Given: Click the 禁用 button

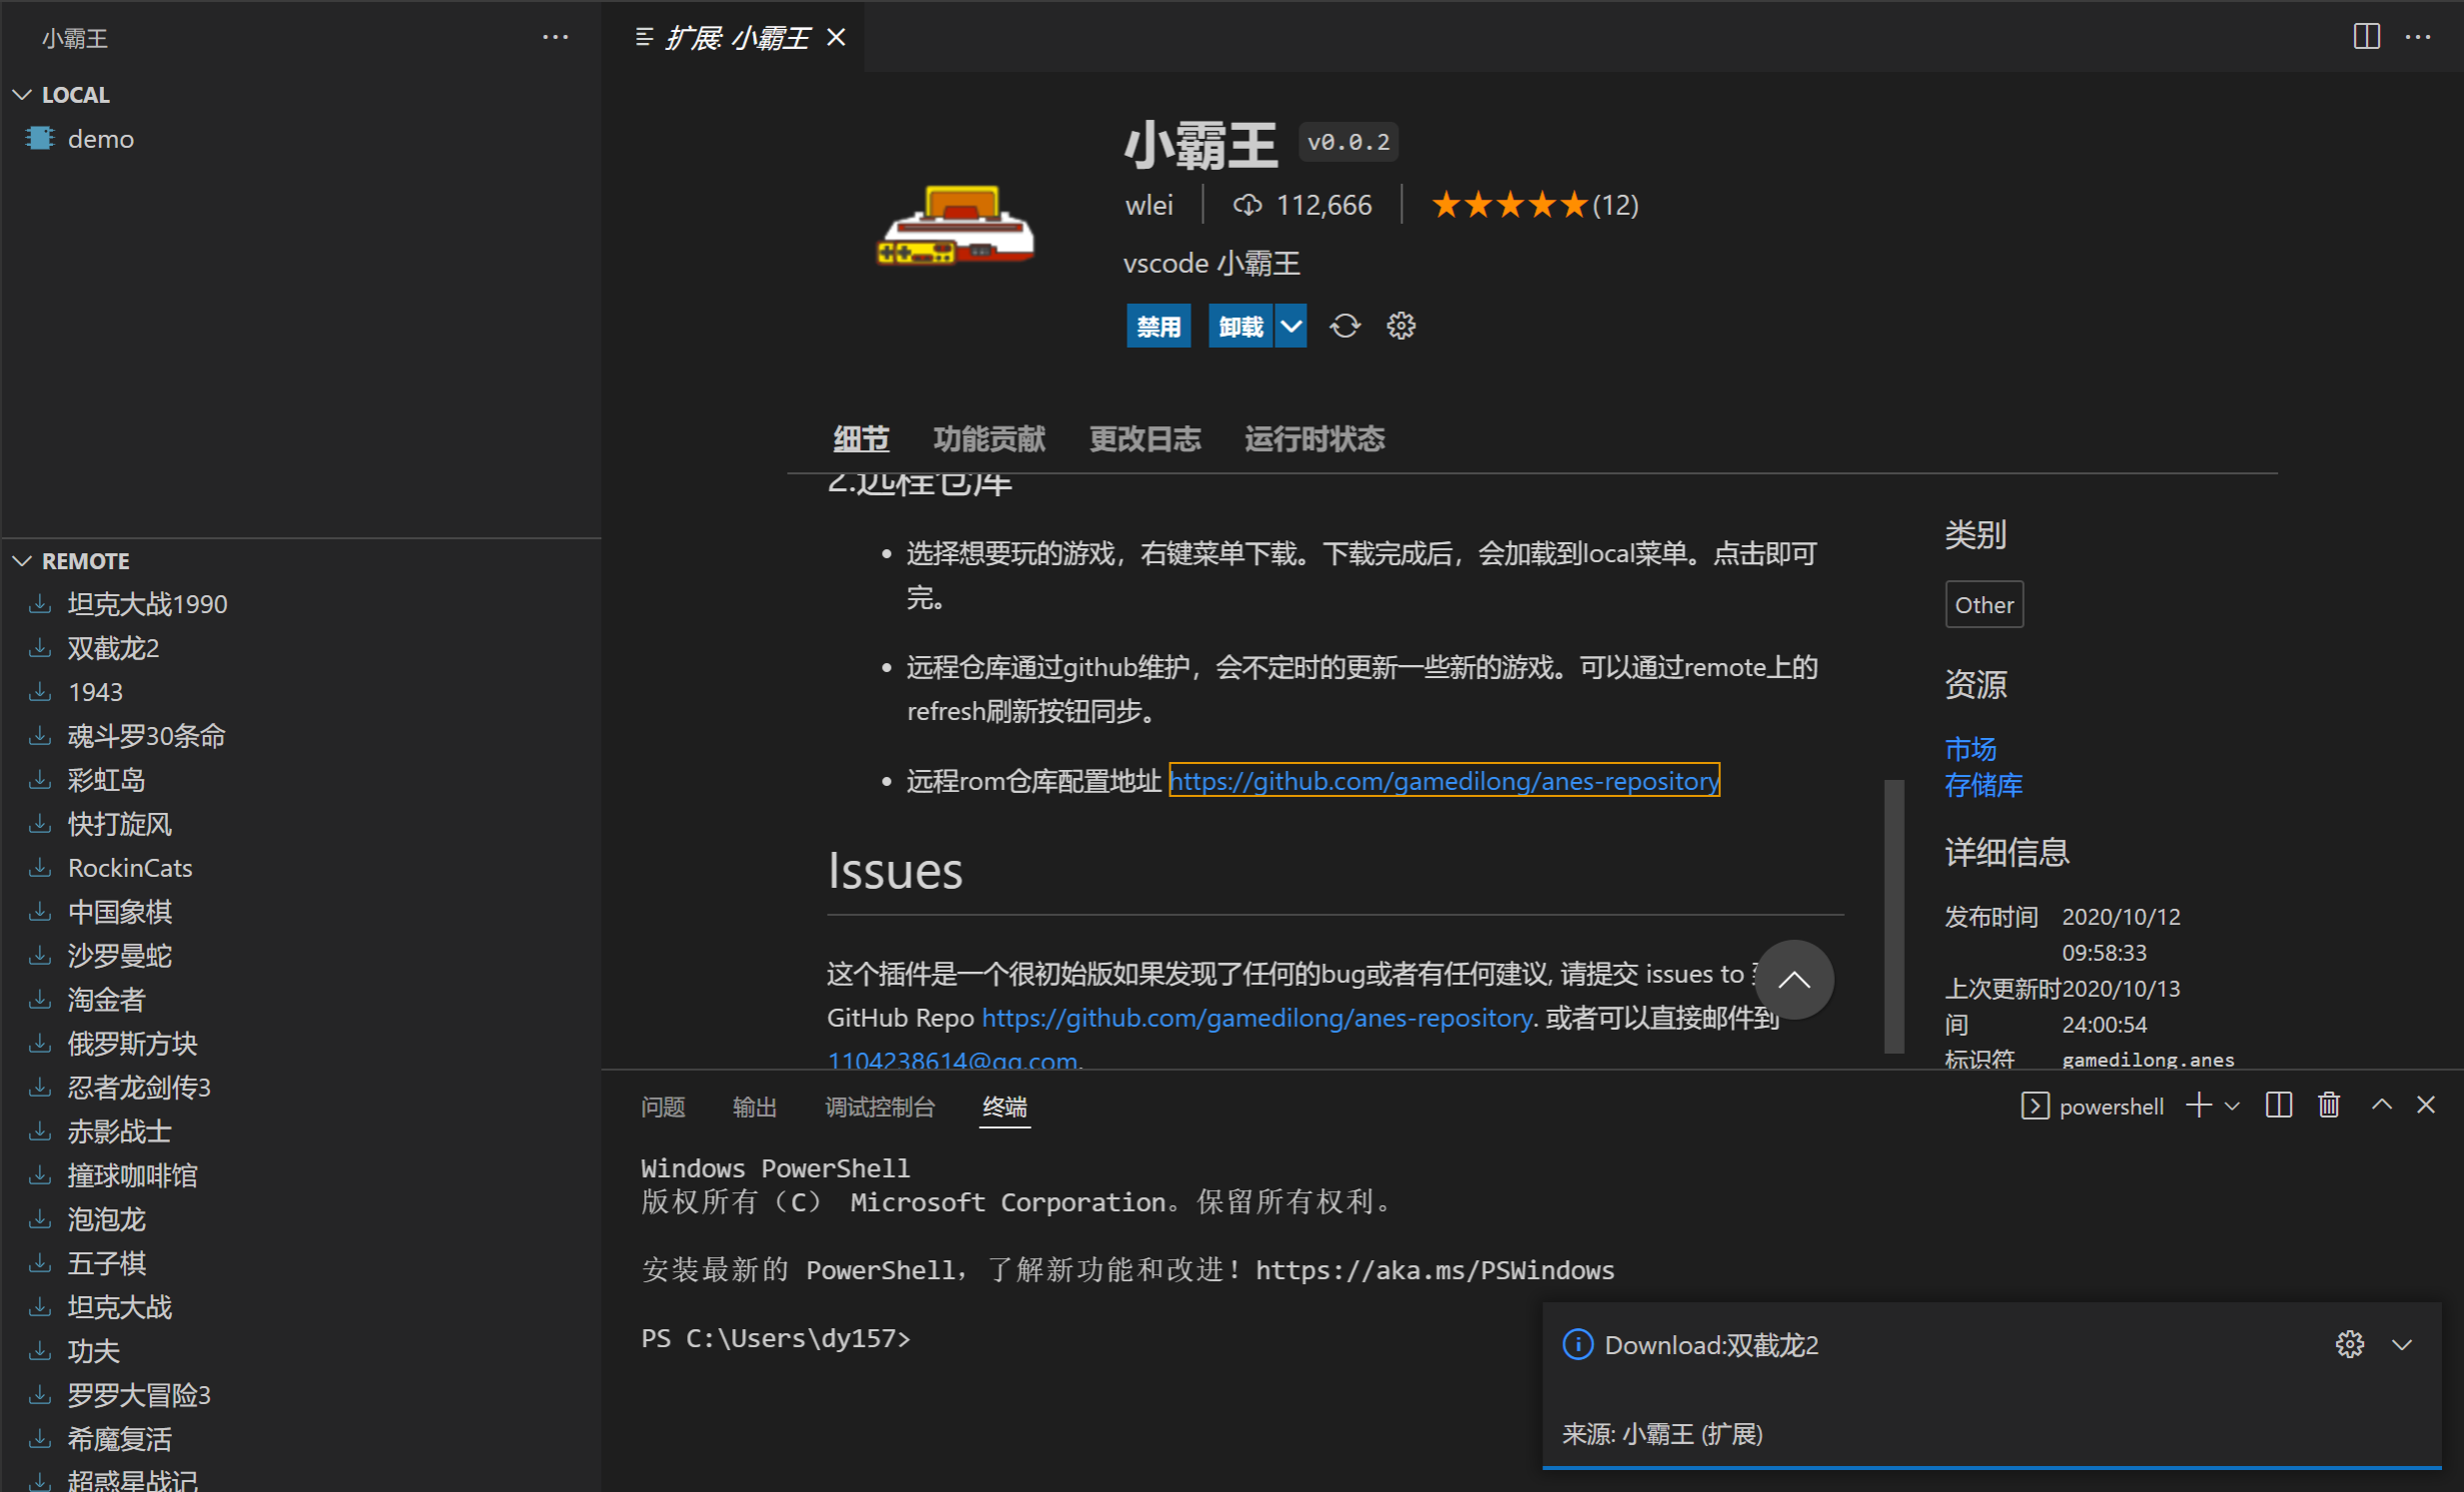Looking at the screenshot, I should (1158, 326).
